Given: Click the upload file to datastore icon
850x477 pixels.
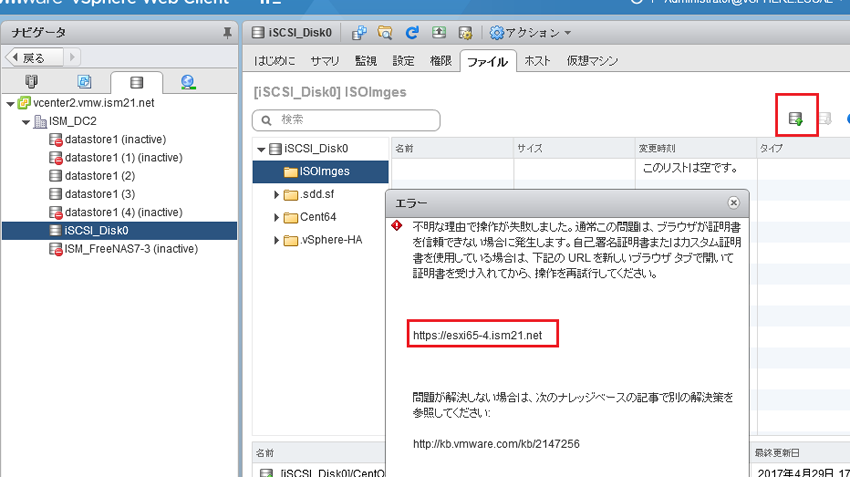Looking at the screenshot, I should [796, 119].
